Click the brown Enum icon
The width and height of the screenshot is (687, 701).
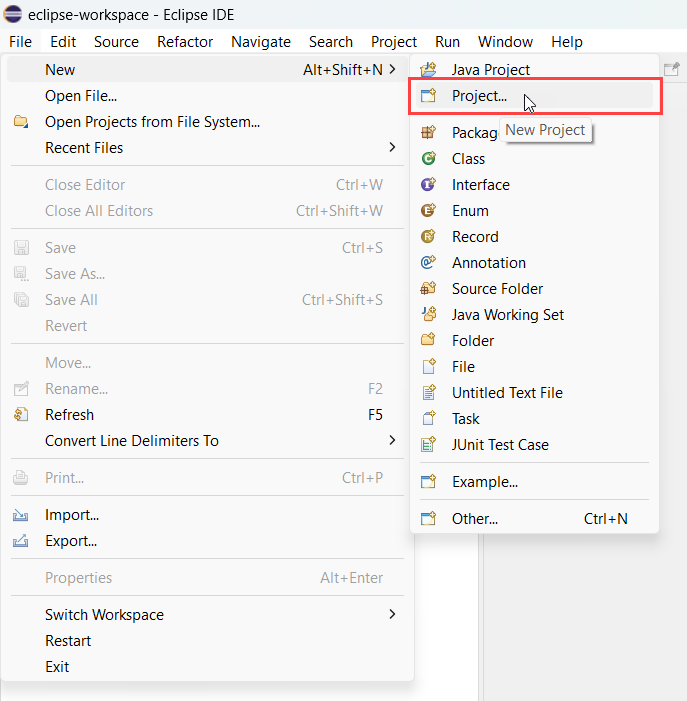[428, 210]
